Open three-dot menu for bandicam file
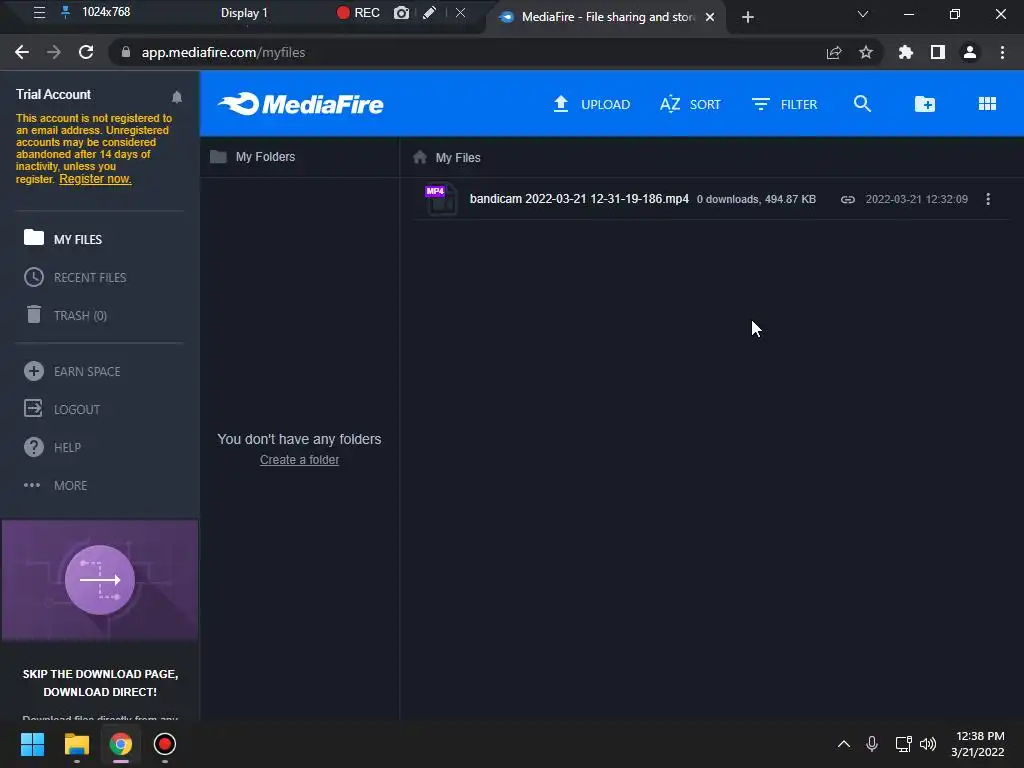The width and height of the screenshot is (1024, 768). (x=988, y=199)
